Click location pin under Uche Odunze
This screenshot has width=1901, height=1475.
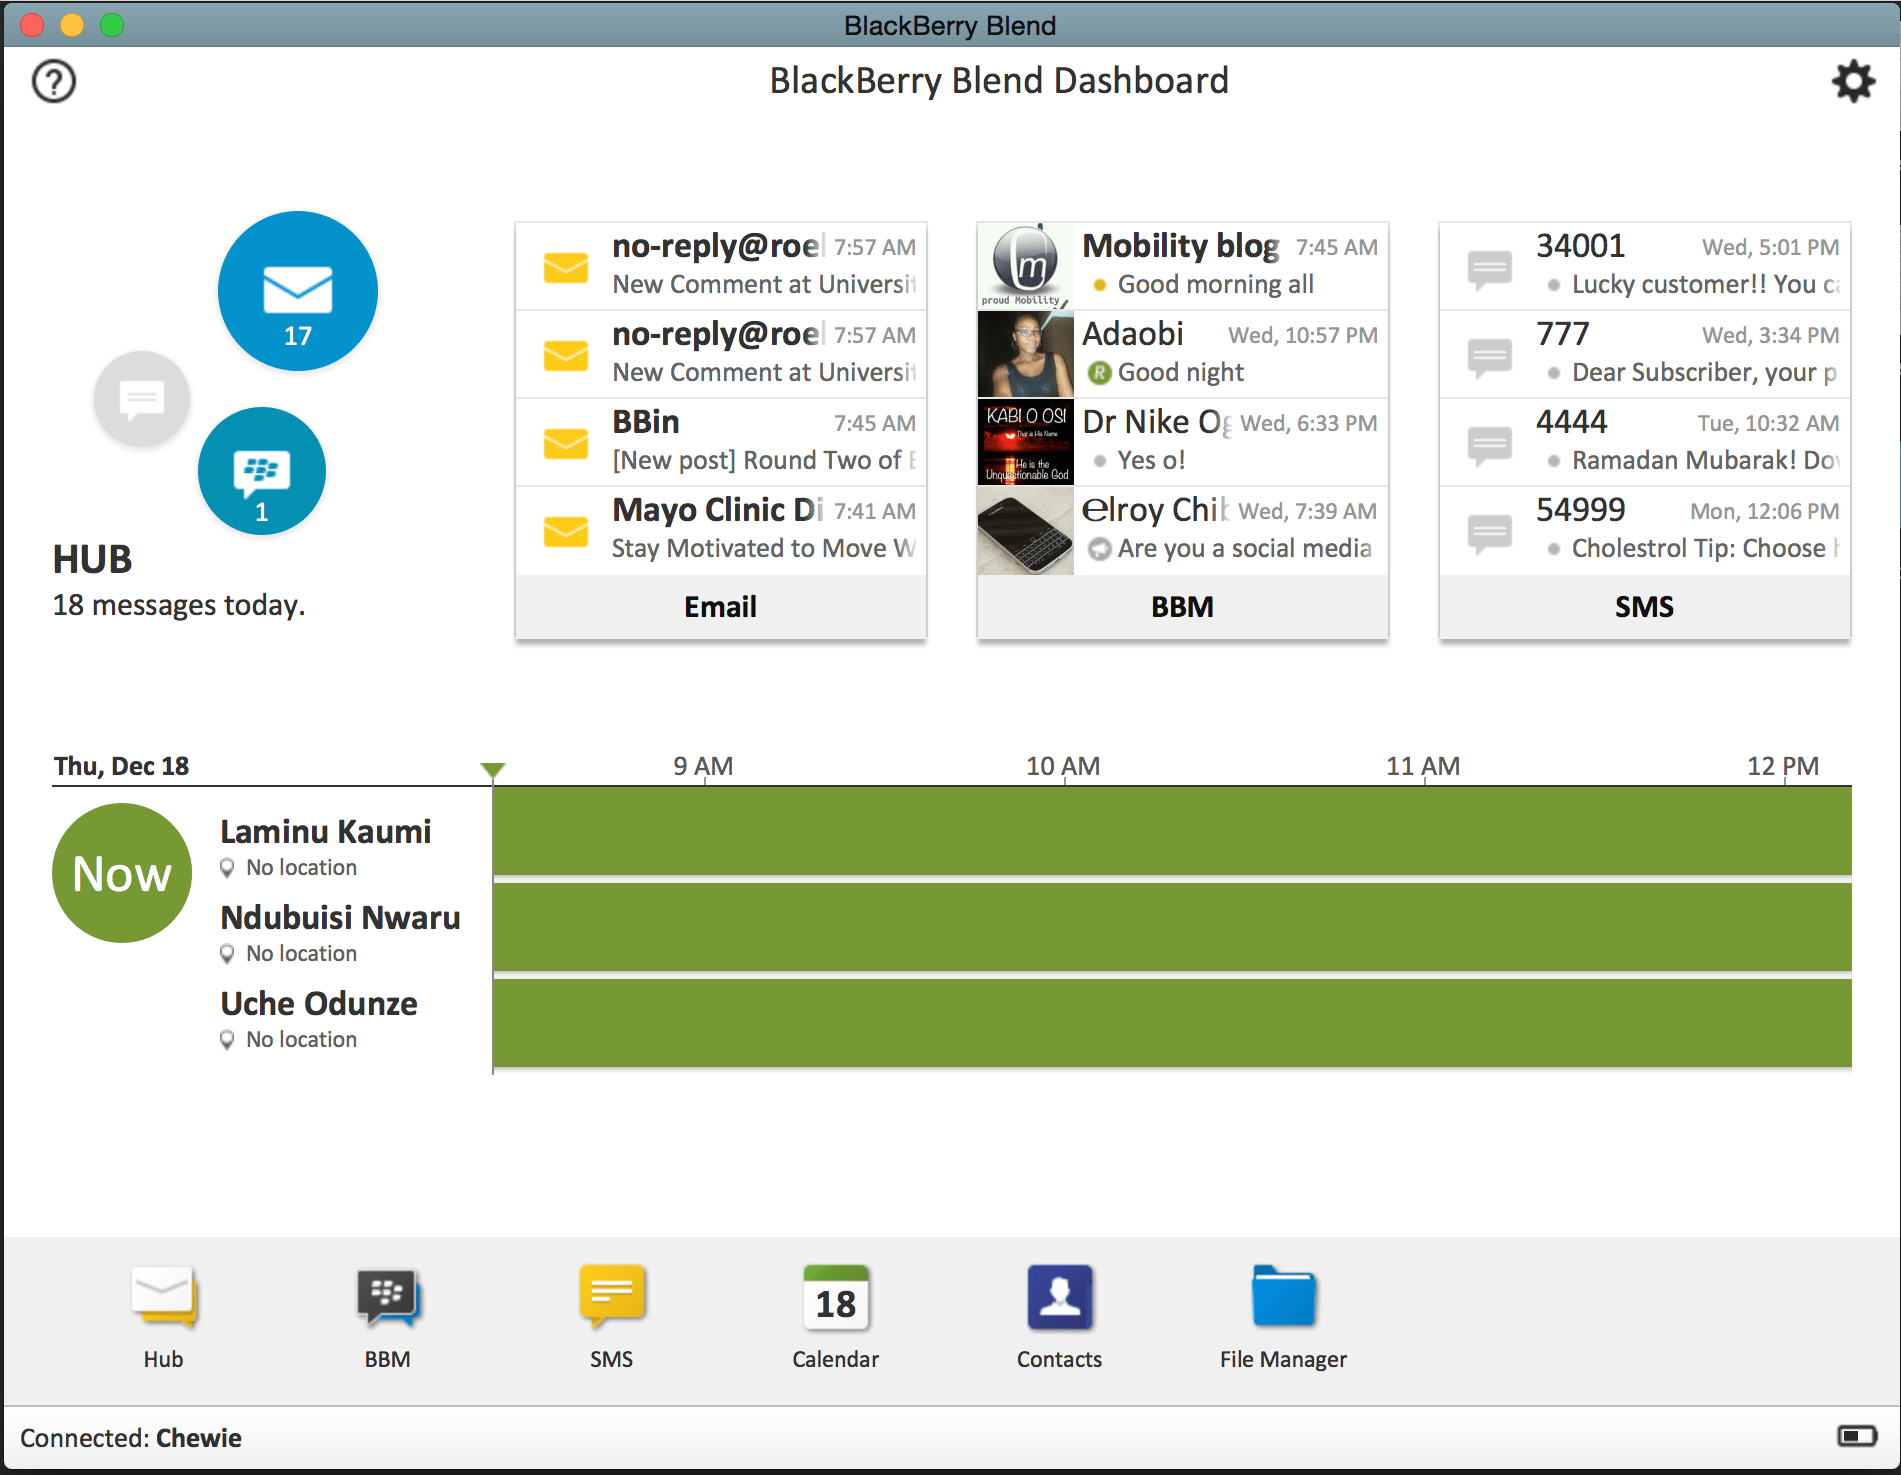[x=228, y=1040]
